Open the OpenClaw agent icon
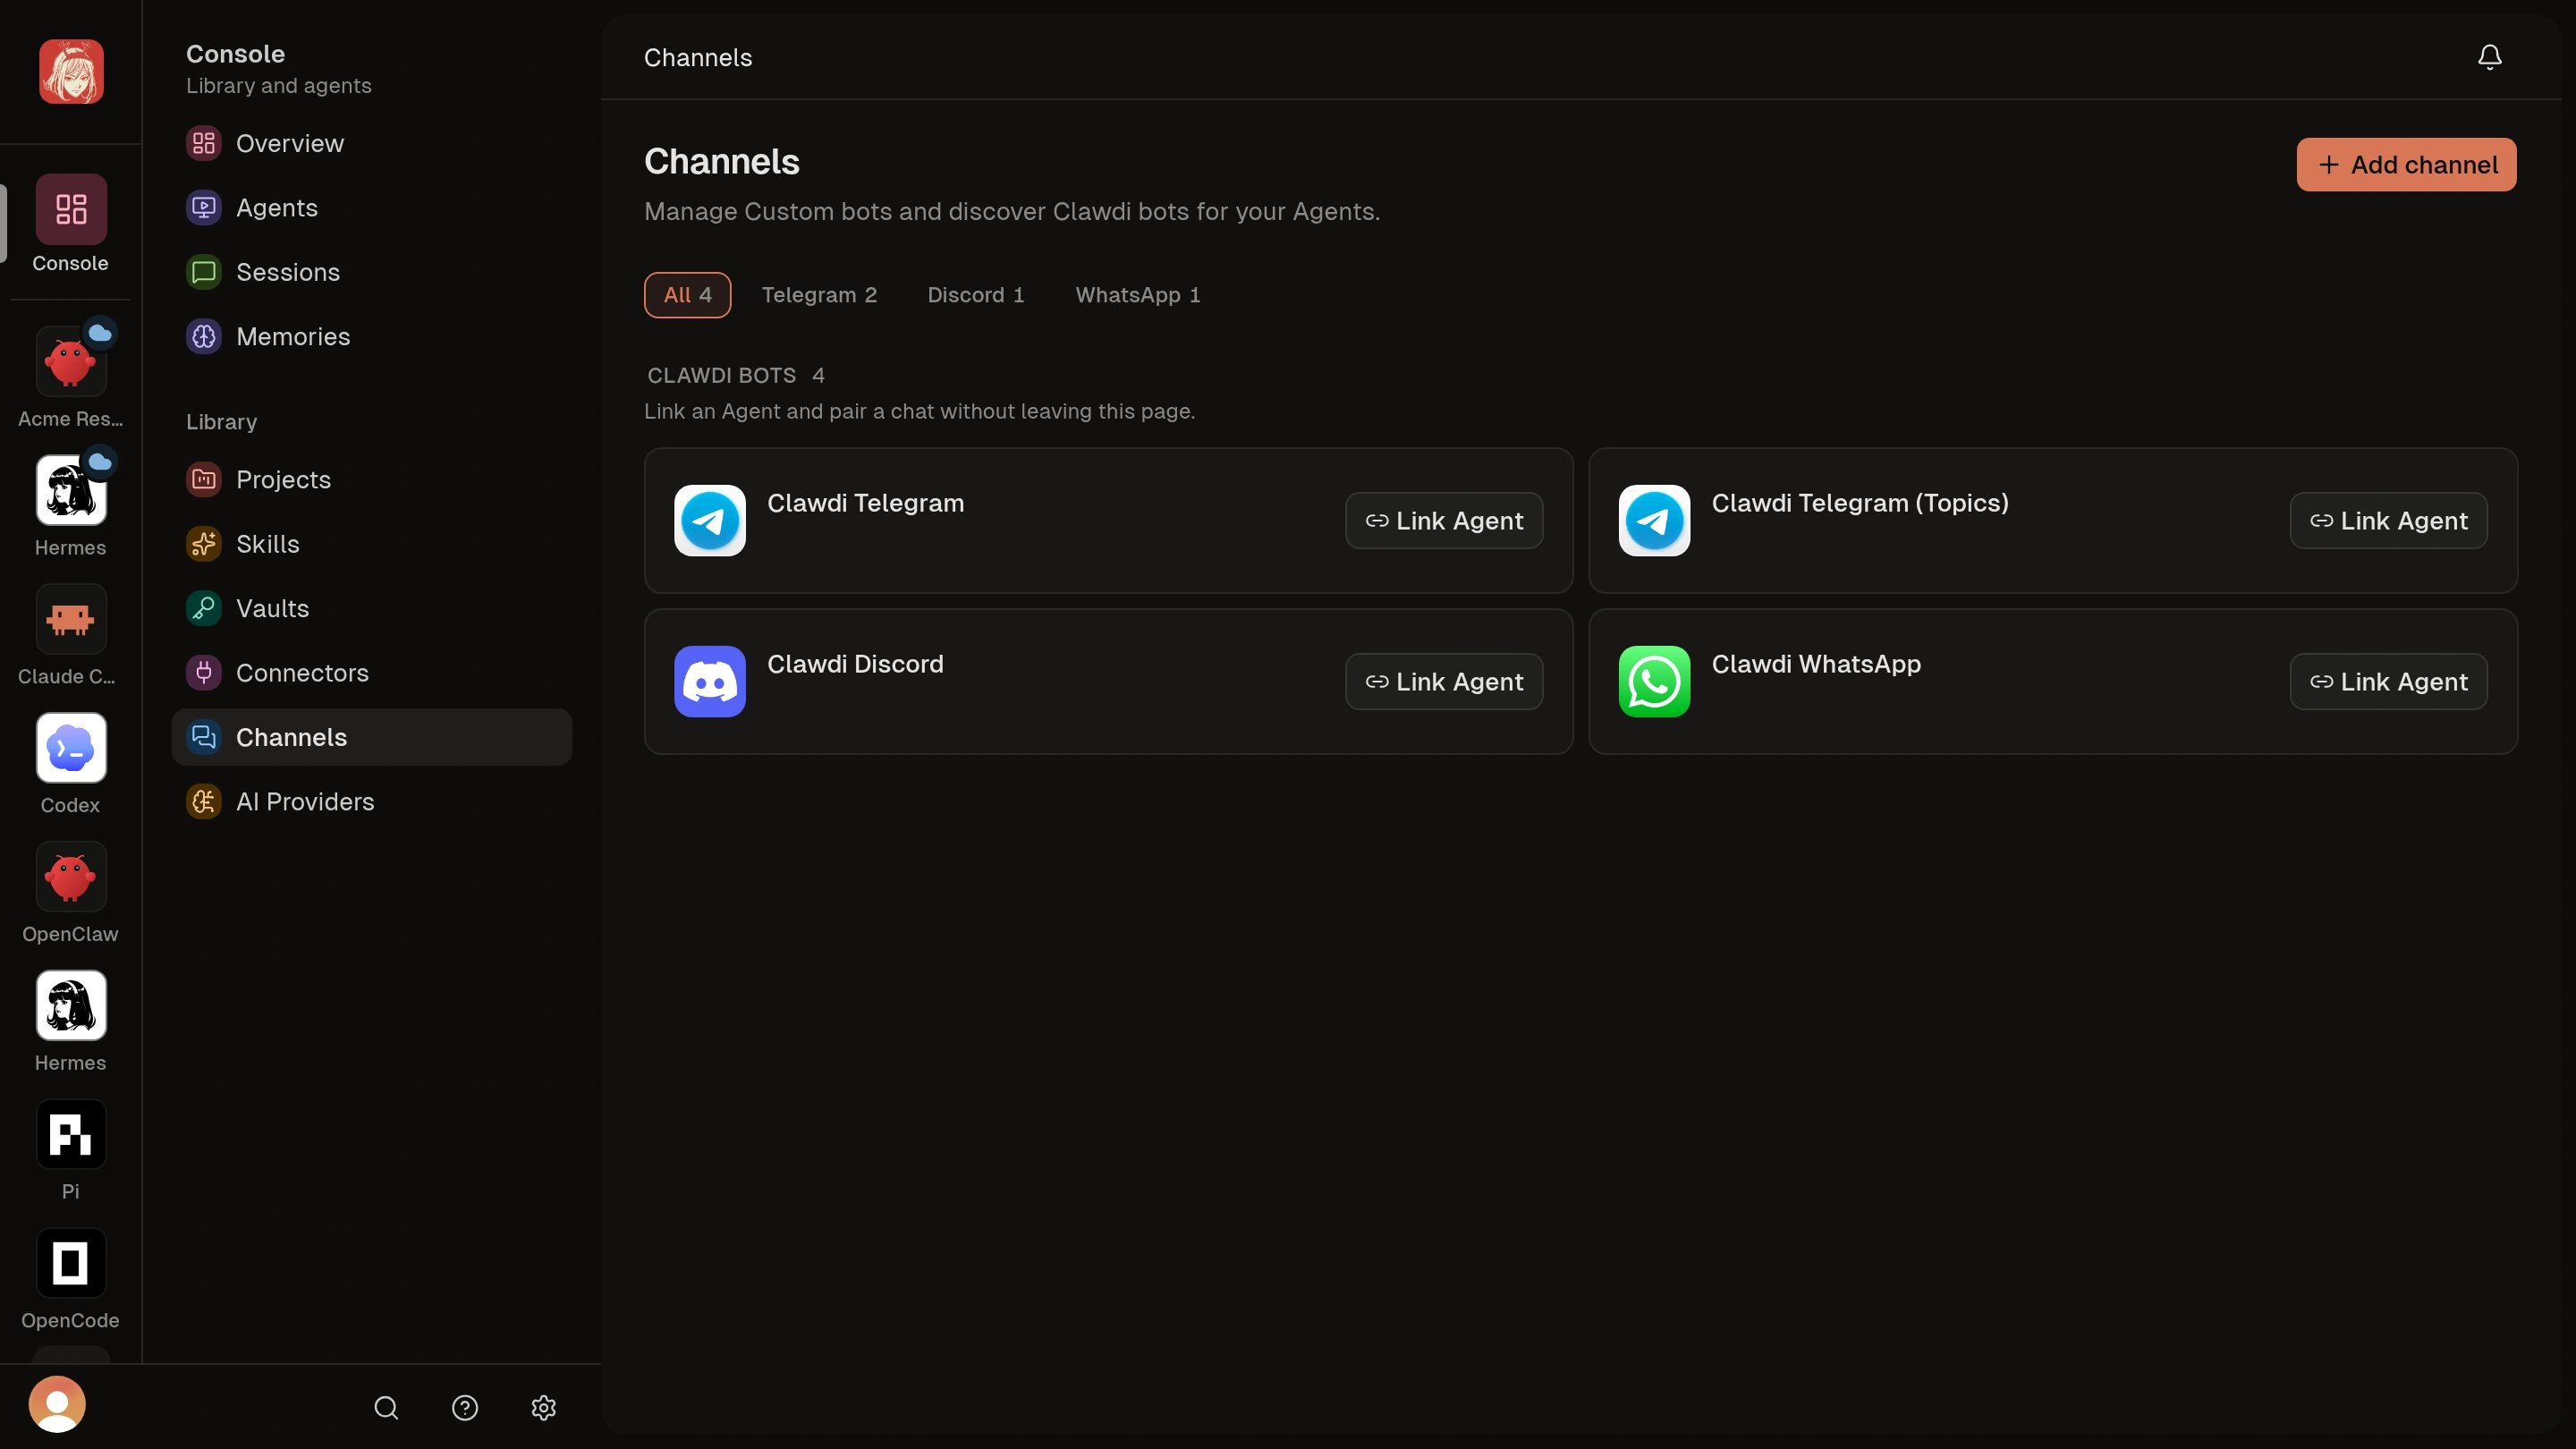Viewport: 2576px width, 1449px height. (x=71, y=877)
